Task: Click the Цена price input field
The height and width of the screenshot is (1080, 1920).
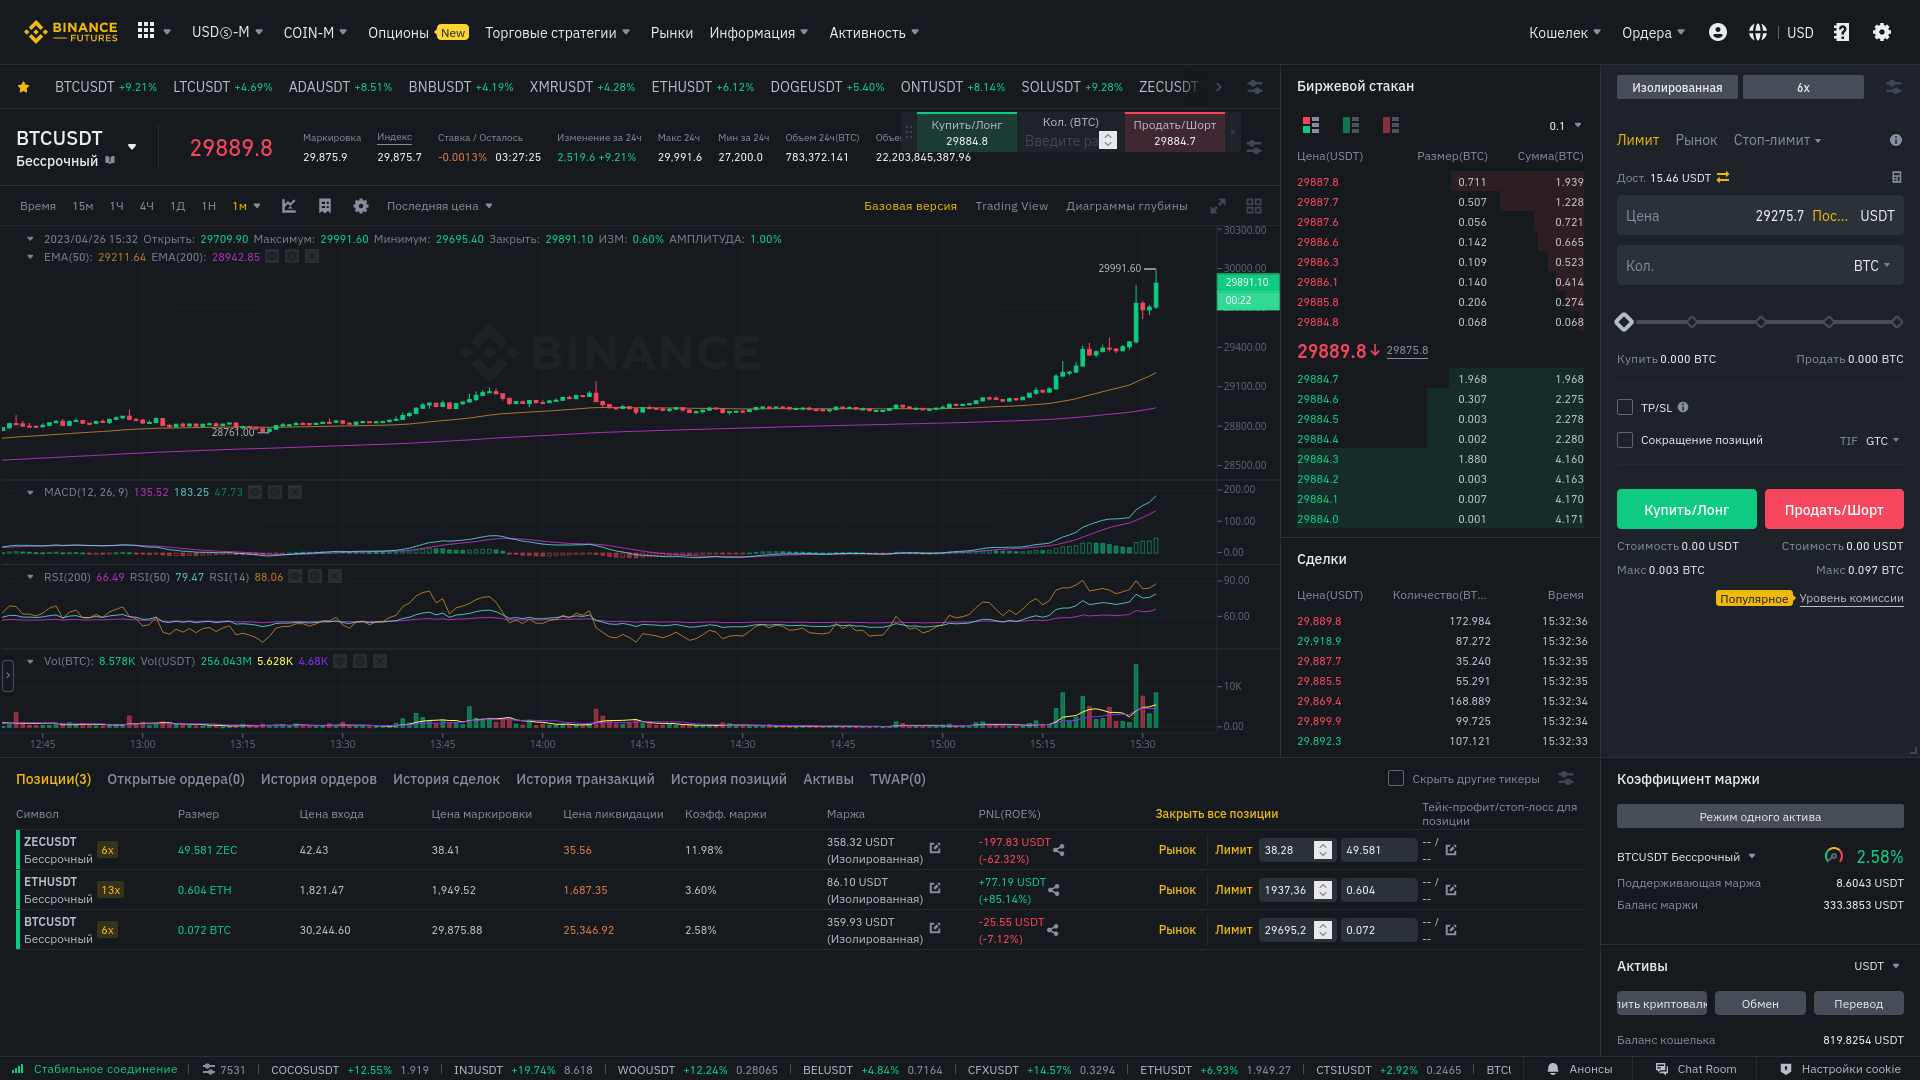Action: click(x=1760, y=215)
